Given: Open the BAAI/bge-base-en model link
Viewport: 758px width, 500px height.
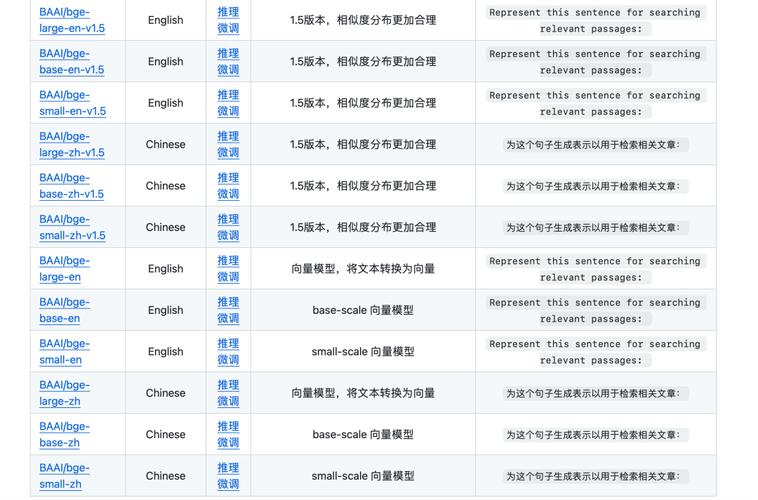Looking at the screenshot, I should click(65, 310).
